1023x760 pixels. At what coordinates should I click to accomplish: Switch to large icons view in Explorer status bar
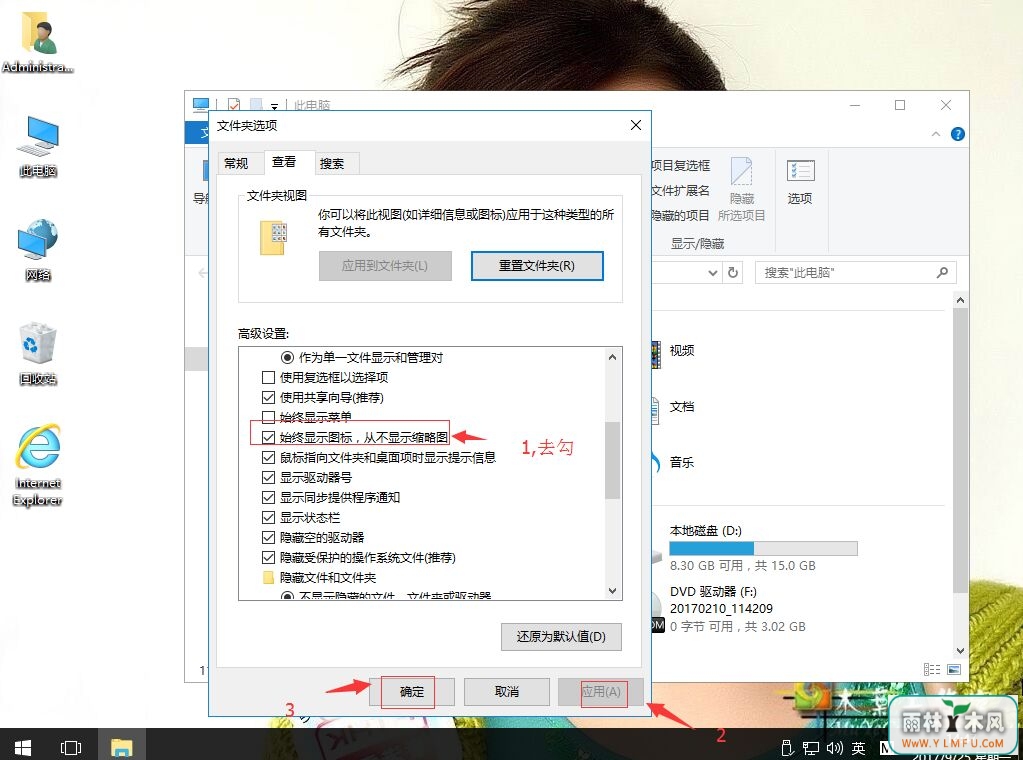click(x=954, y=669)
